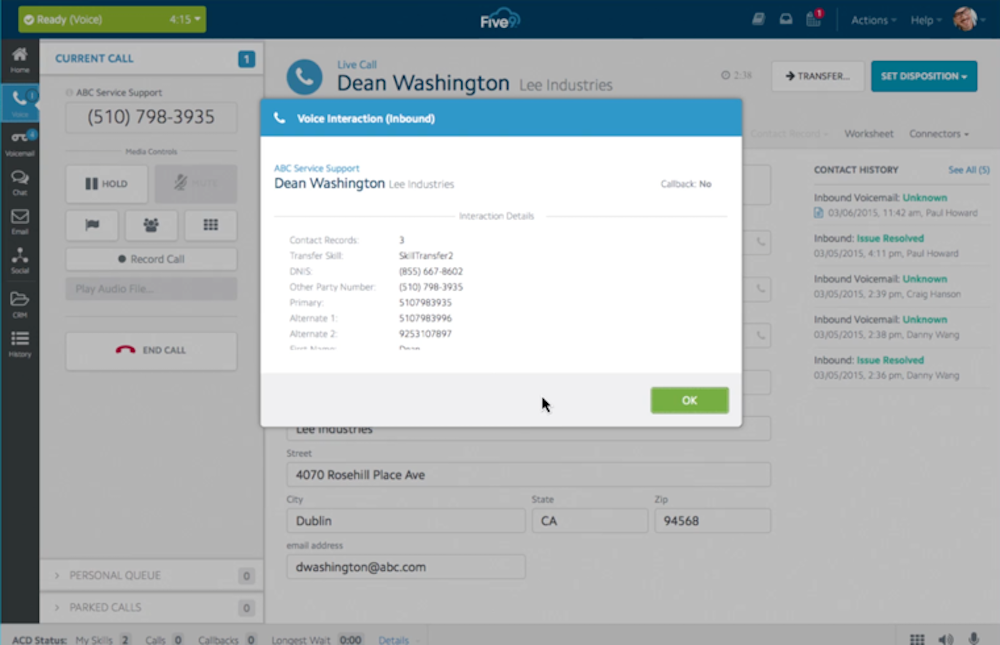Click the Alternate 1 number 5107983996
Image resolution: width=1000 pixels, height=645 pixels.
(x=425, y=318)
